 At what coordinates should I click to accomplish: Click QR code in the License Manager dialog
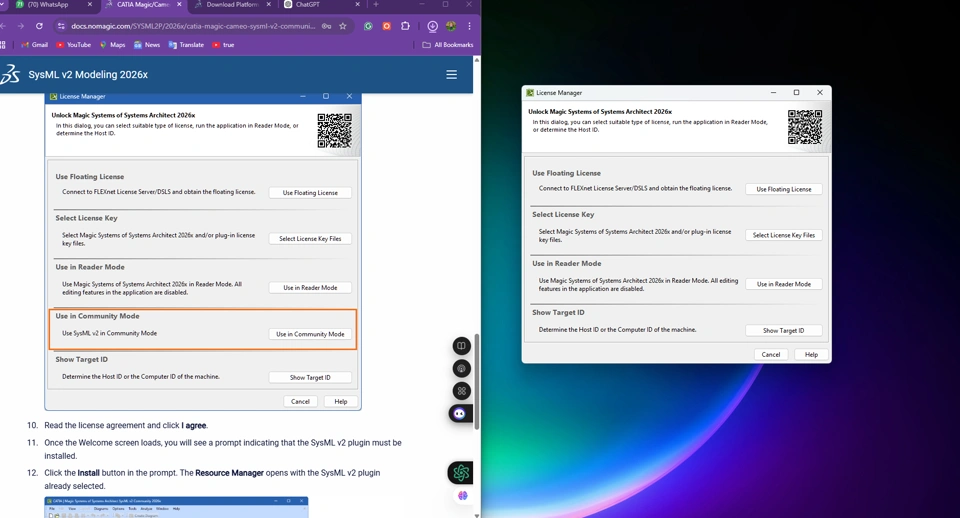[x=804, y=127]
